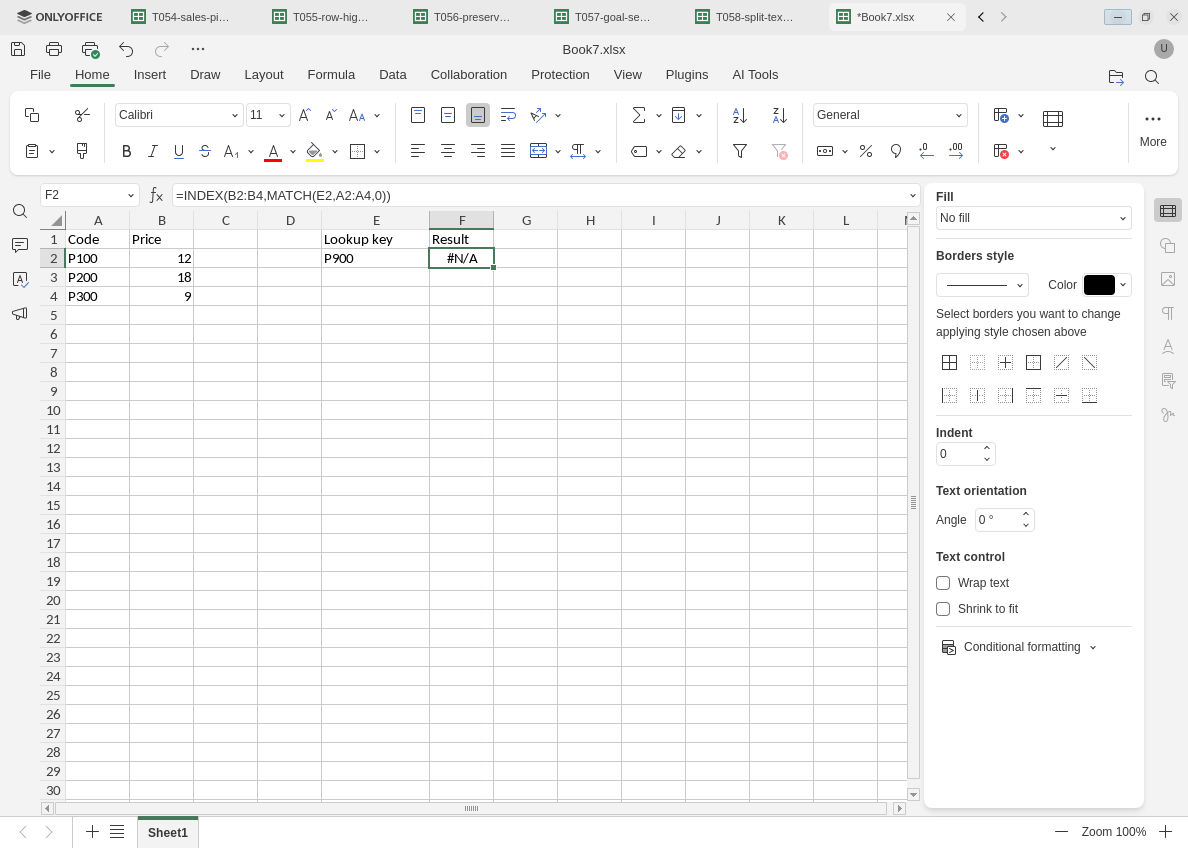This screenshot has width=1188, height=848.
Task: Click the Angle input field
Action: click(x=997, y=520)
